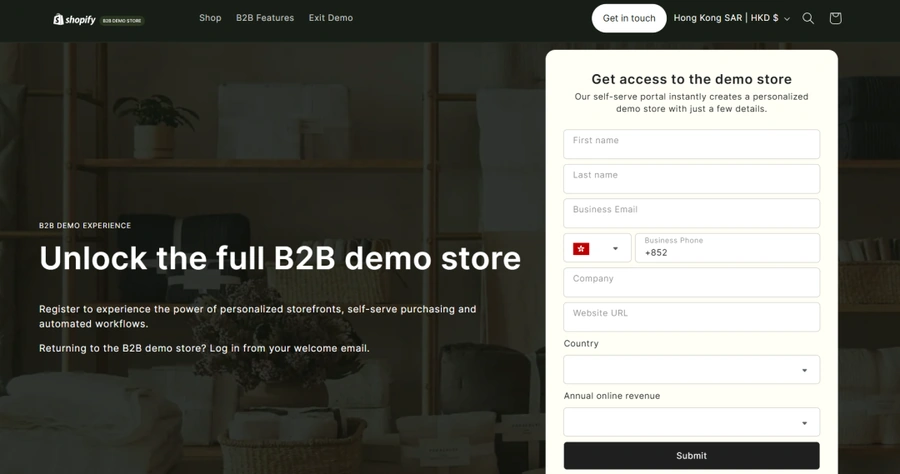Focus the Last name field
Screen dimensions: 900x474
pyautogui.click(x=692, y=179)
